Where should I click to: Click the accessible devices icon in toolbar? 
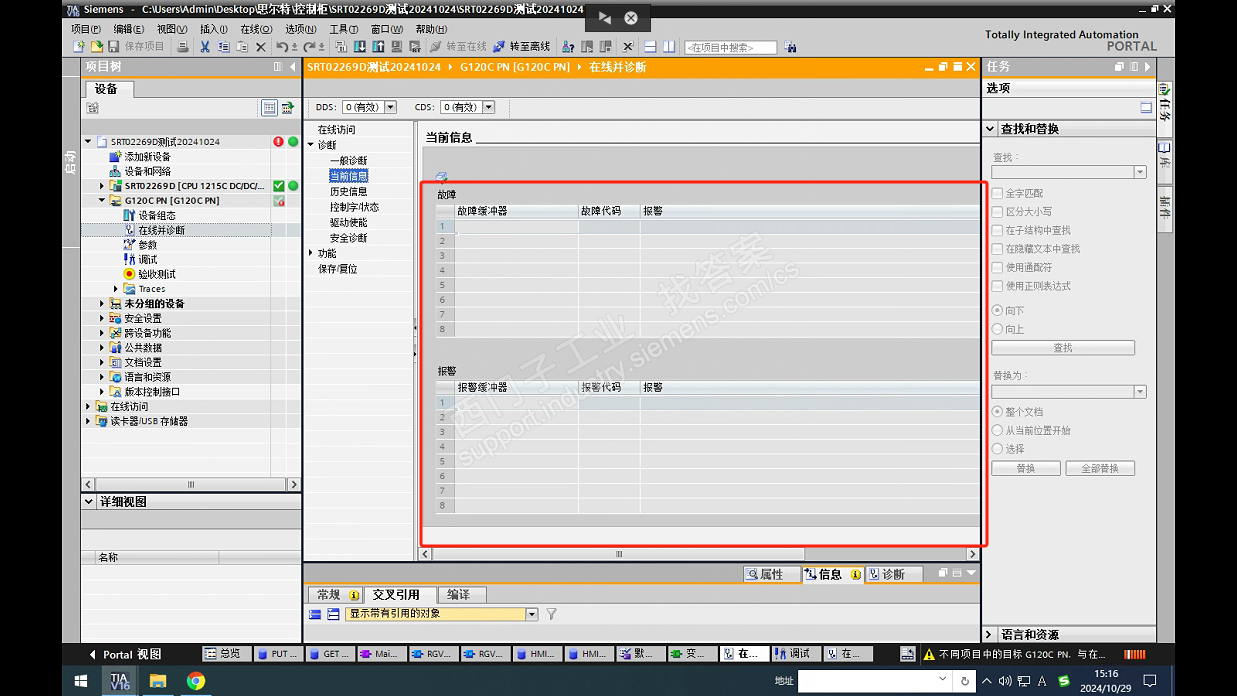[568, 47]
